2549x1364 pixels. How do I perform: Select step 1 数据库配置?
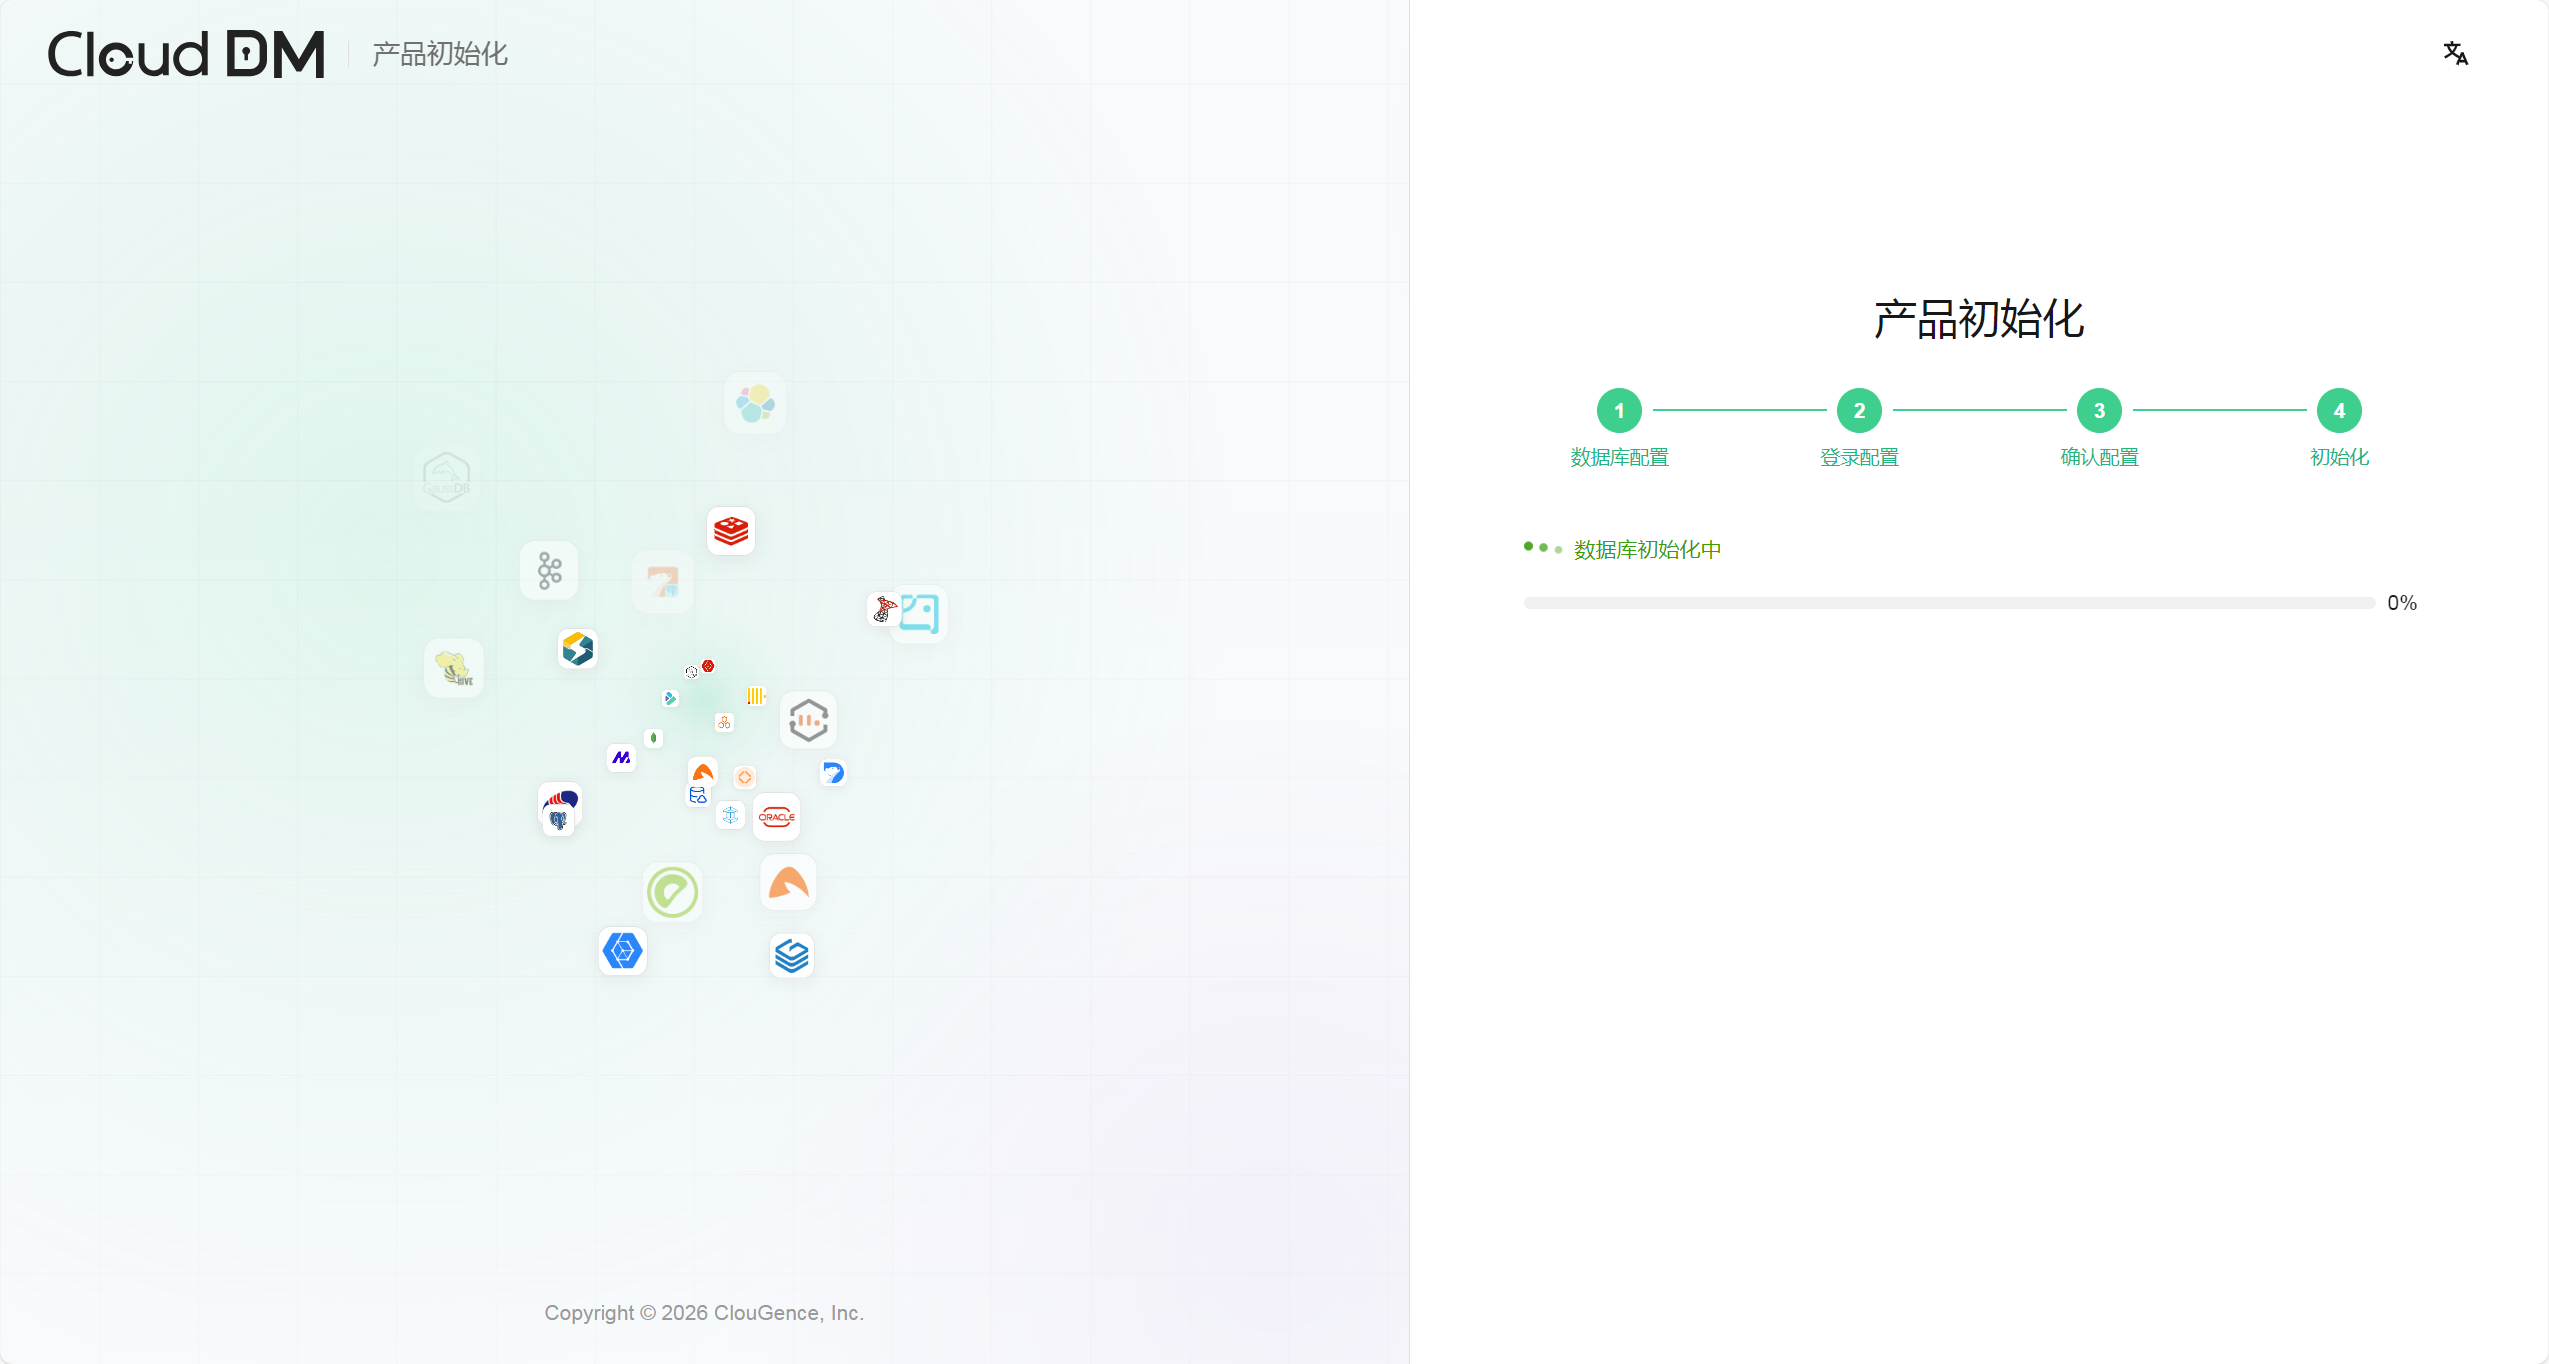[1619, 429]
